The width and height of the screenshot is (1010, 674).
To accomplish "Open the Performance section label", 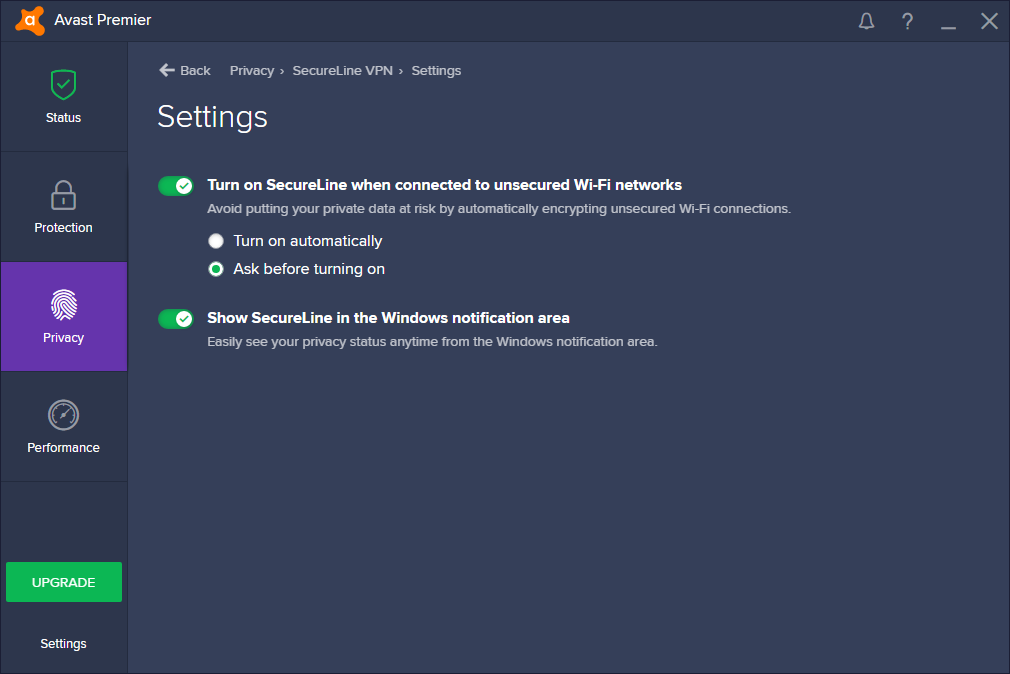I will (x=63, y=448).
